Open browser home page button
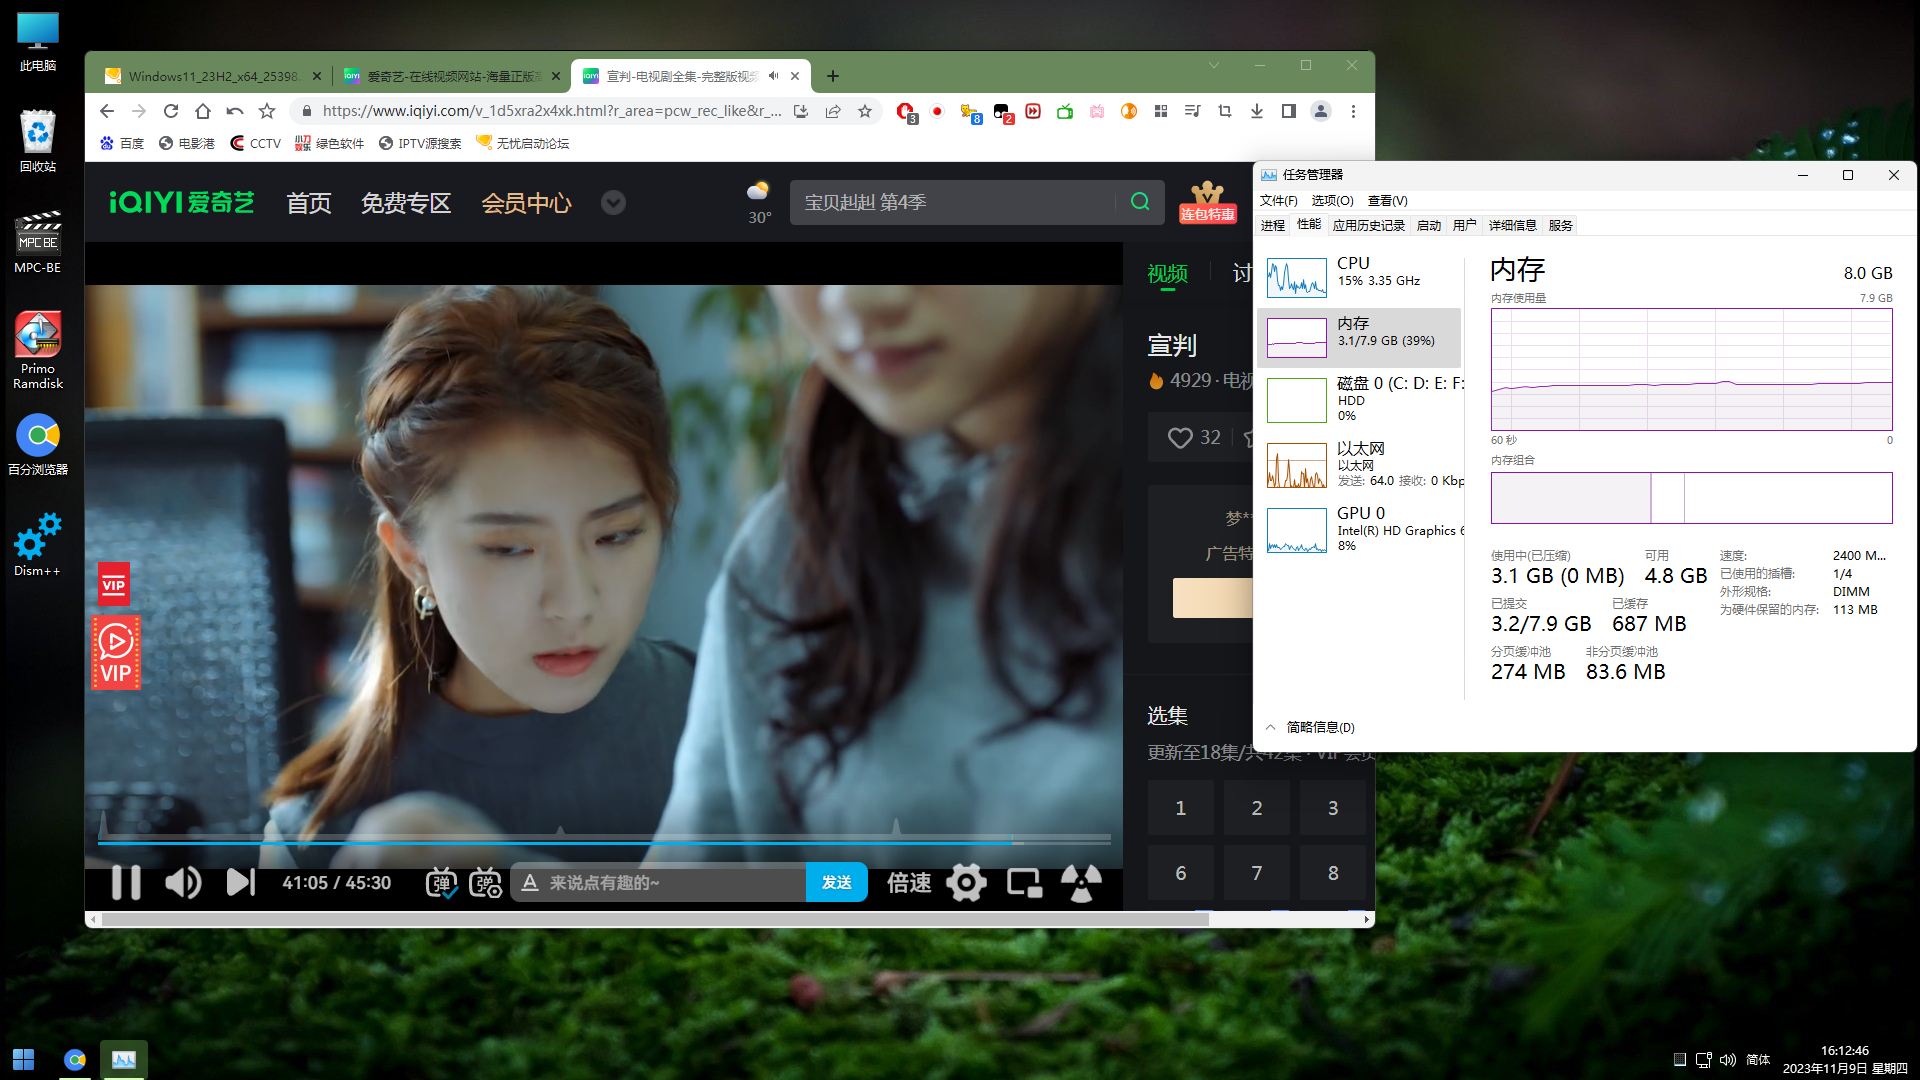The width and height of the screenshot is (1920, 1080). (x=203, y=111)
